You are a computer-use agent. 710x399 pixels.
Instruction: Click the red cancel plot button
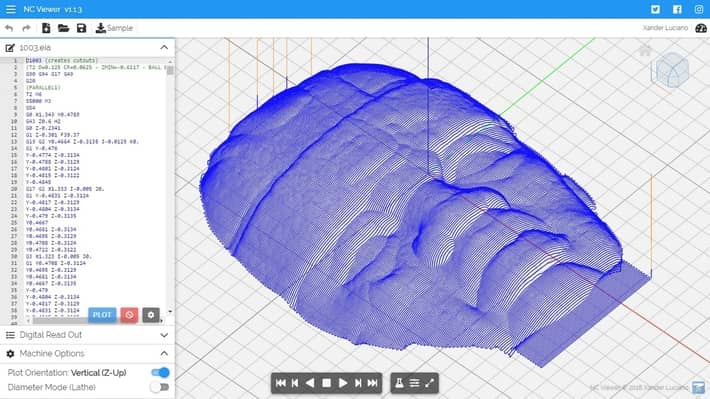point(129,315)
